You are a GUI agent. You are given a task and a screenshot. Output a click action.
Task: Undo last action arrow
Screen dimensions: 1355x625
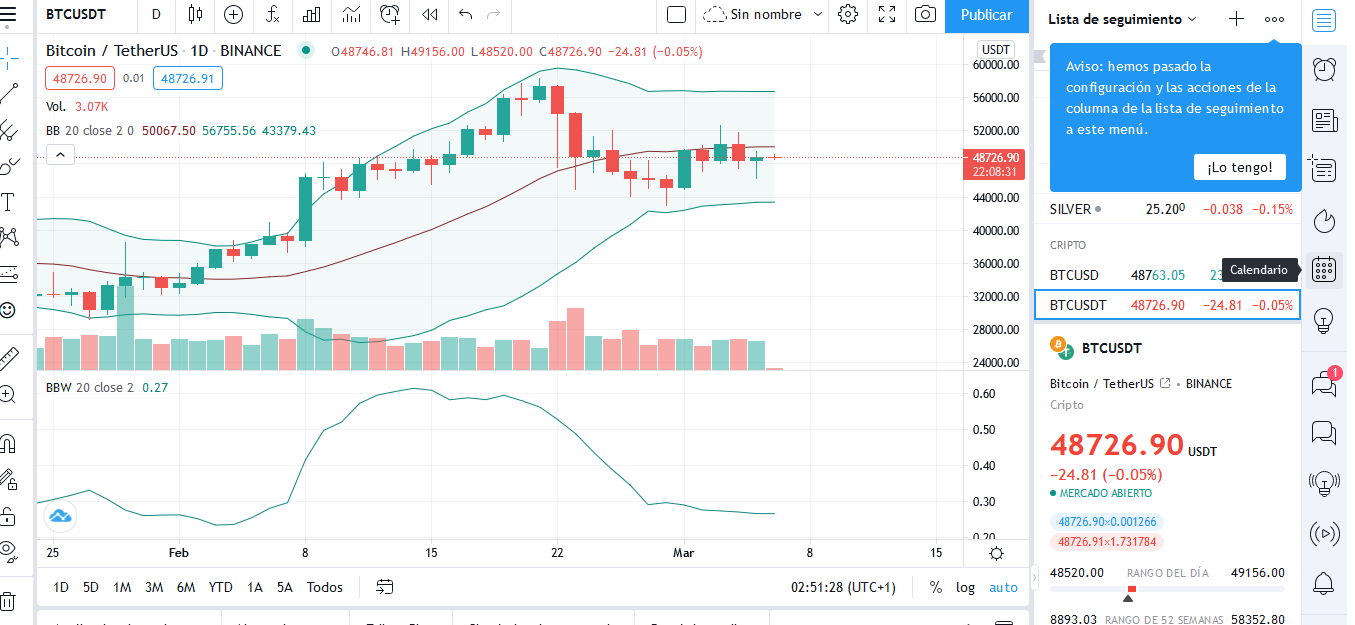(465, 15)
